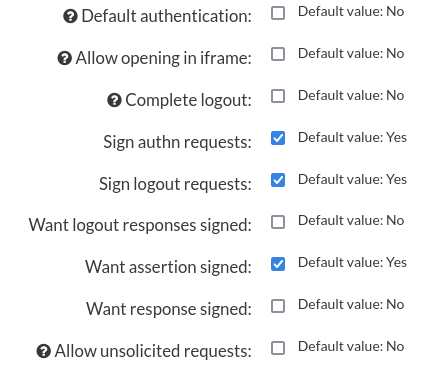The image size is (423, 374).
Task: Click the Sign authn requests label
Action: 177,142
